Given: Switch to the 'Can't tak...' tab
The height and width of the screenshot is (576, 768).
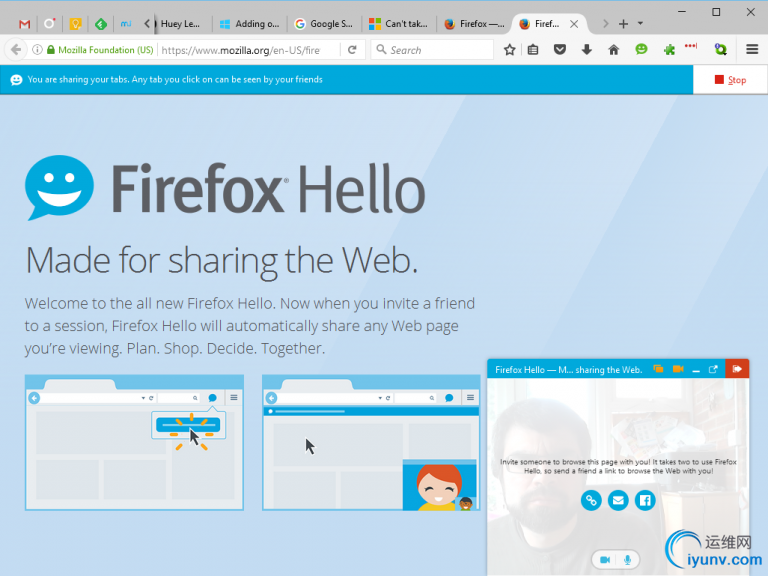Looking at the screenshot, I should tap(399, 24).
